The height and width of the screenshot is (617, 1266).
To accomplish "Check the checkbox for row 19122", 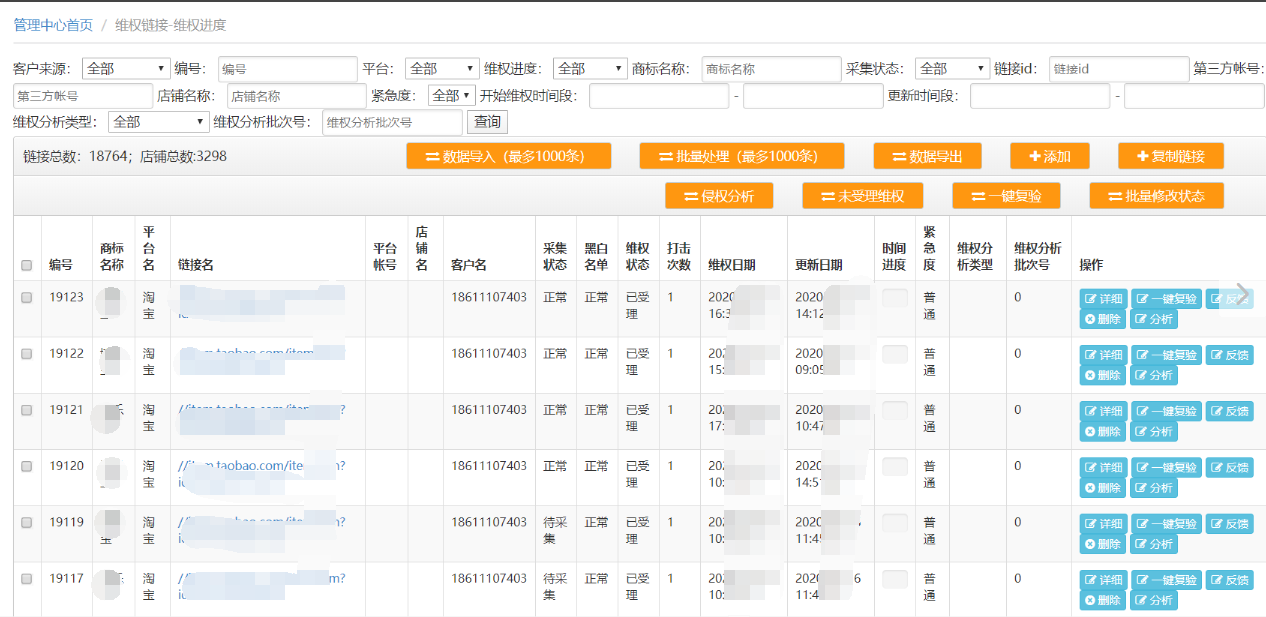I will click(x=27, y=353).
